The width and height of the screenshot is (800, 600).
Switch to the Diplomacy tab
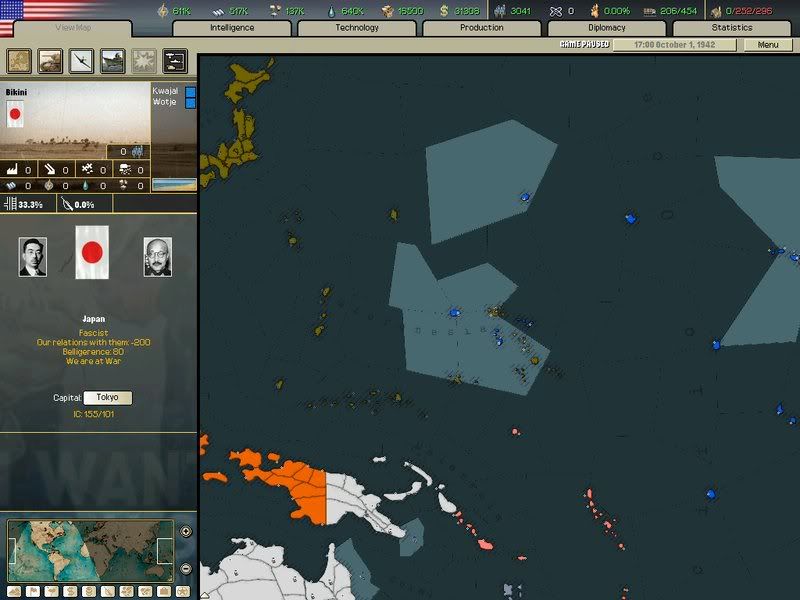(607, 28)
